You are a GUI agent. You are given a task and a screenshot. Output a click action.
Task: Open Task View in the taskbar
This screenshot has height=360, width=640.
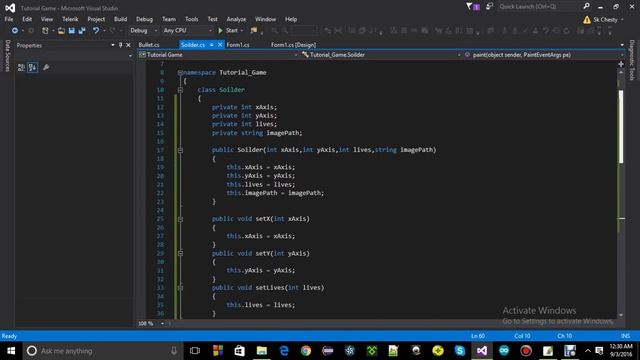195,351
